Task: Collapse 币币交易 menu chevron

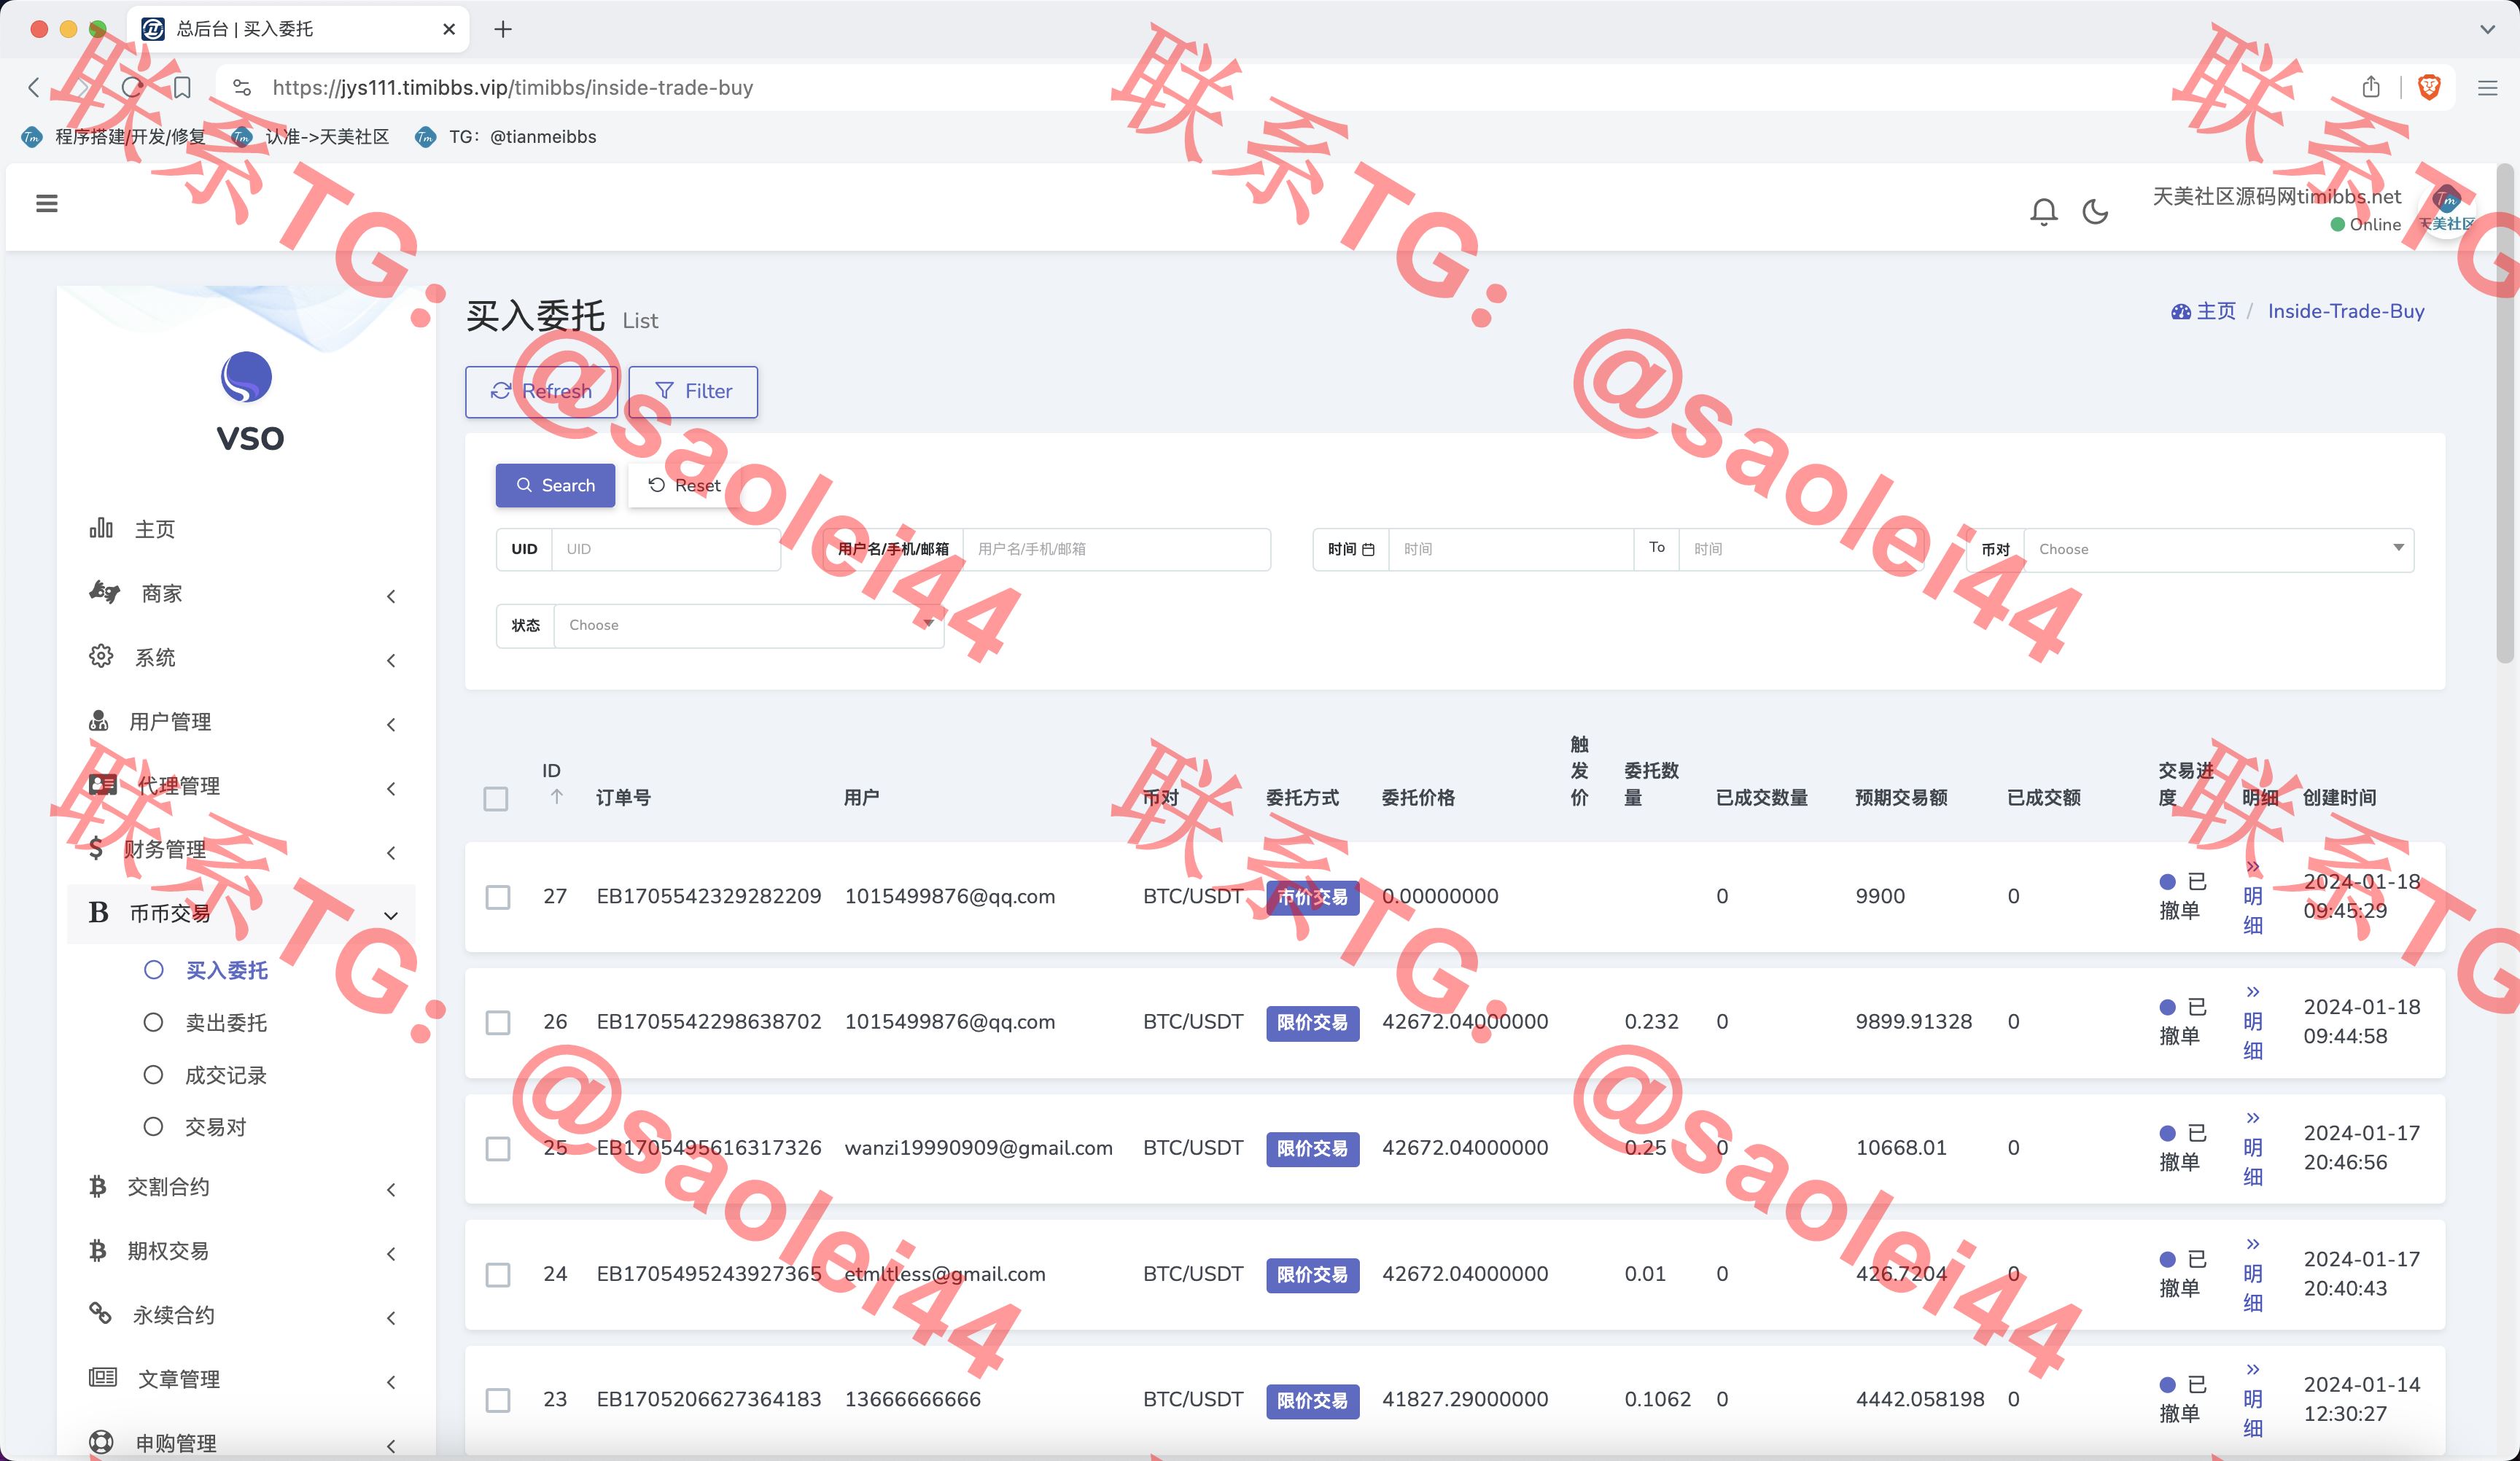Action: [x=391, y=915]
